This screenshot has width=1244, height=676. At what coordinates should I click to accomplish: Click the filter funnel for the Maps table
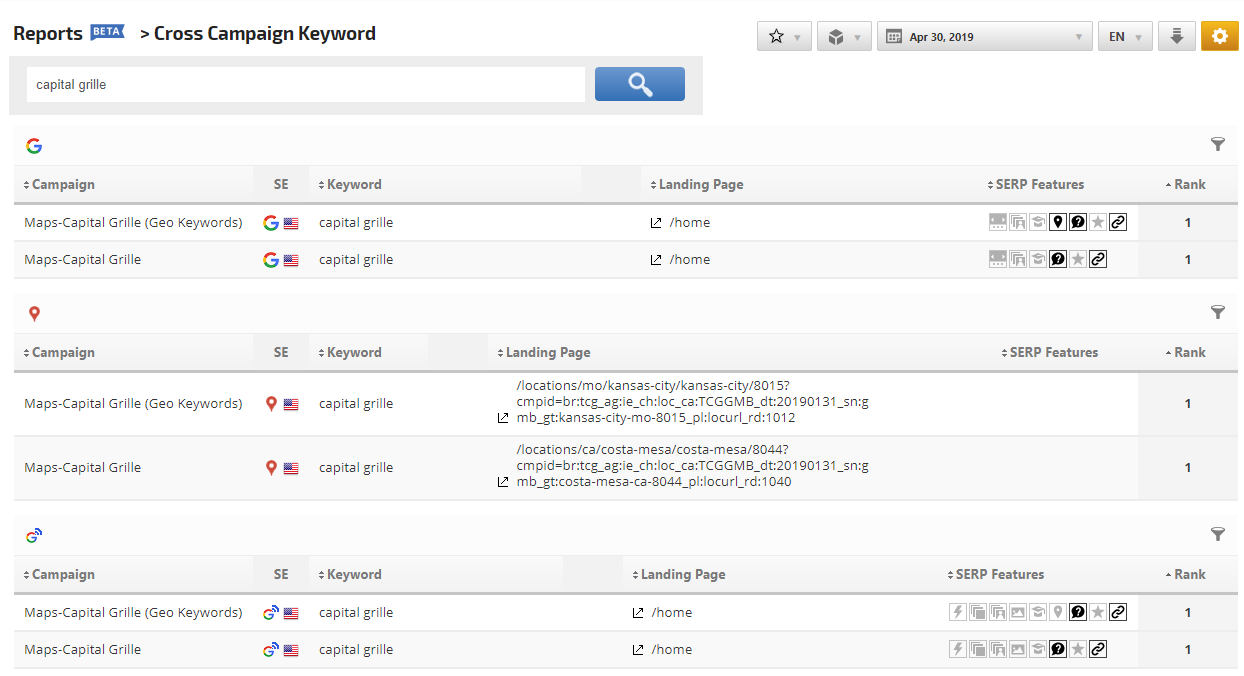pos(1217,313)
